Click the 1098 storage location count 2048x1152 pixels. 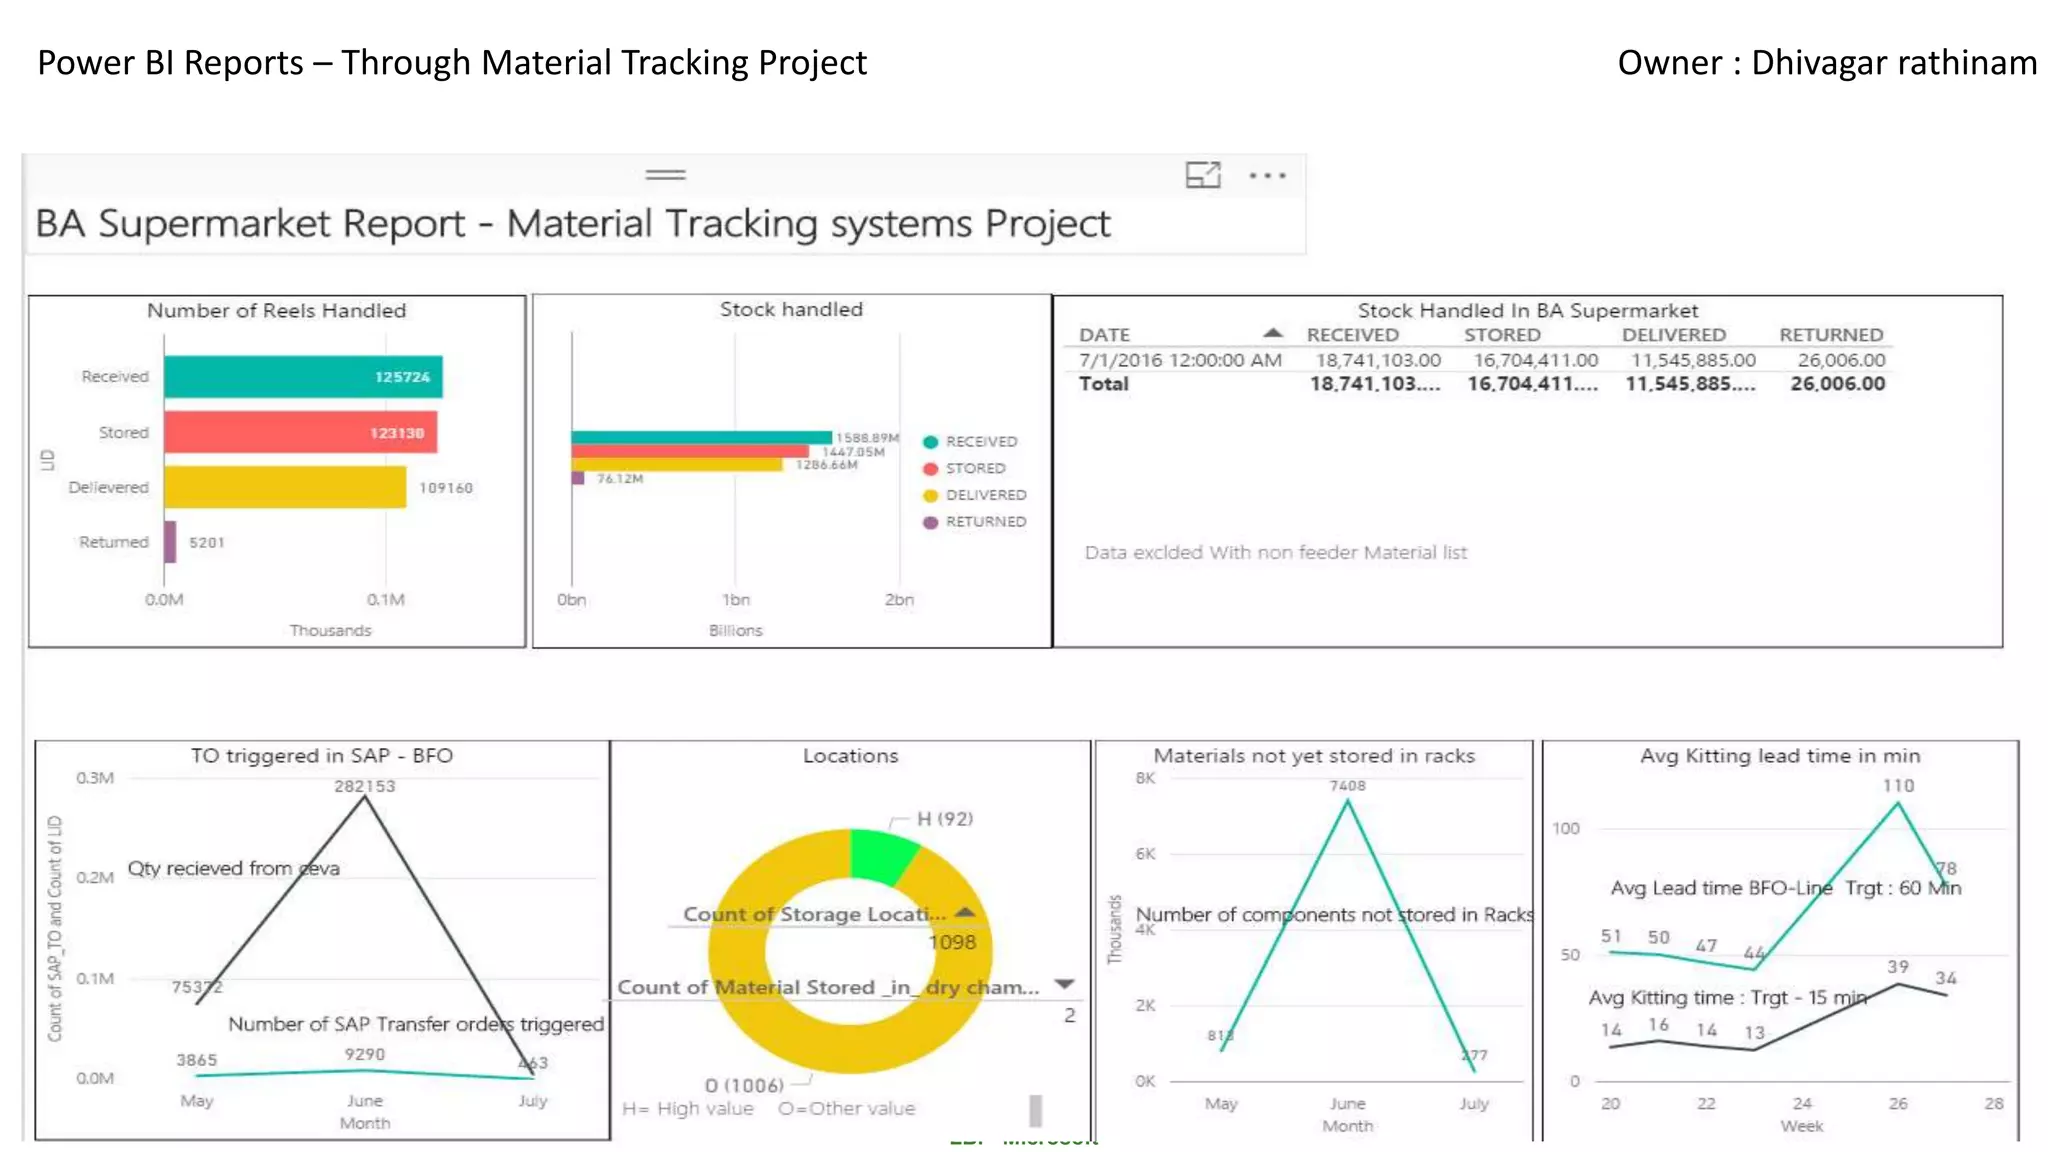coord(951,942)
